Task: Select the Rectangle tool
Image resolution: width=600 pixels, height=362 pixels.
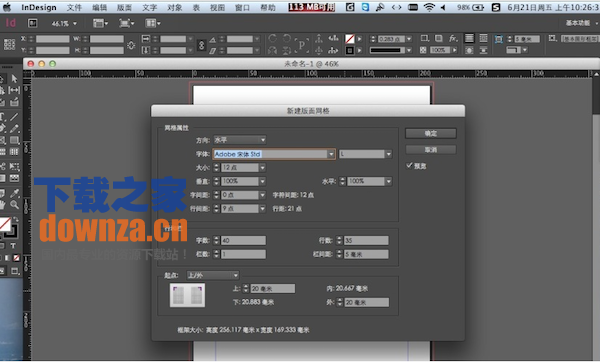Action: pyautogui.click(x=15, y=140)
